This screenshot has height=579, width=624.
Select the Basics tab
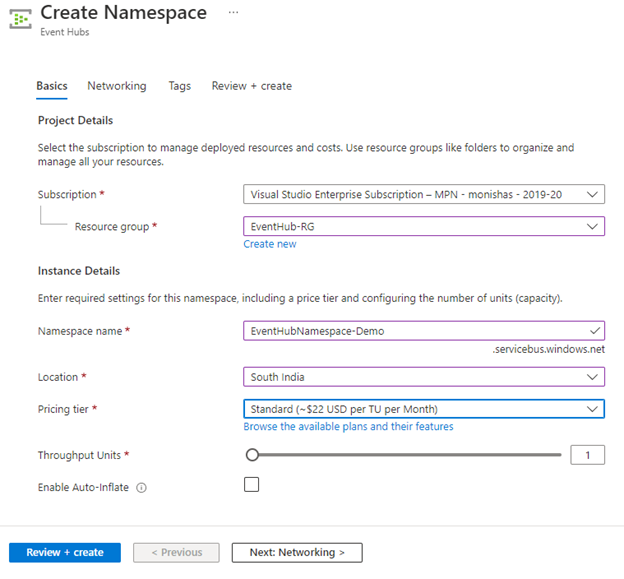tap(52, 86)
